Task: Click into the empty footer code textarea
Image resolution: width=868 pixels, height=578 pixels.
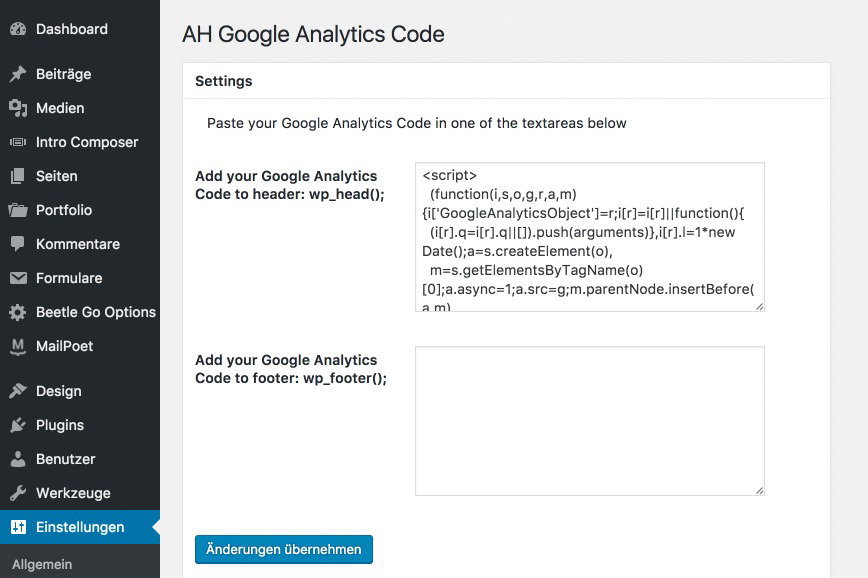Action: (590, 421)
